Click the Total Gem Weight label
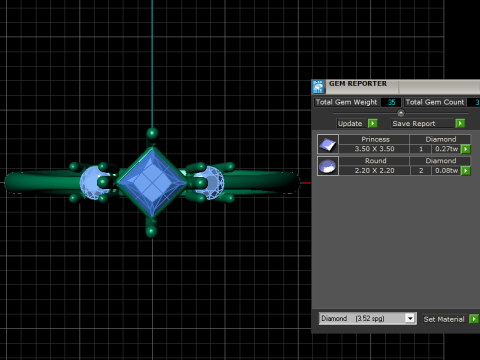Image resolution: width=480 pixels, height=360 pixels. pyautogui.click(x=346, y=102)
